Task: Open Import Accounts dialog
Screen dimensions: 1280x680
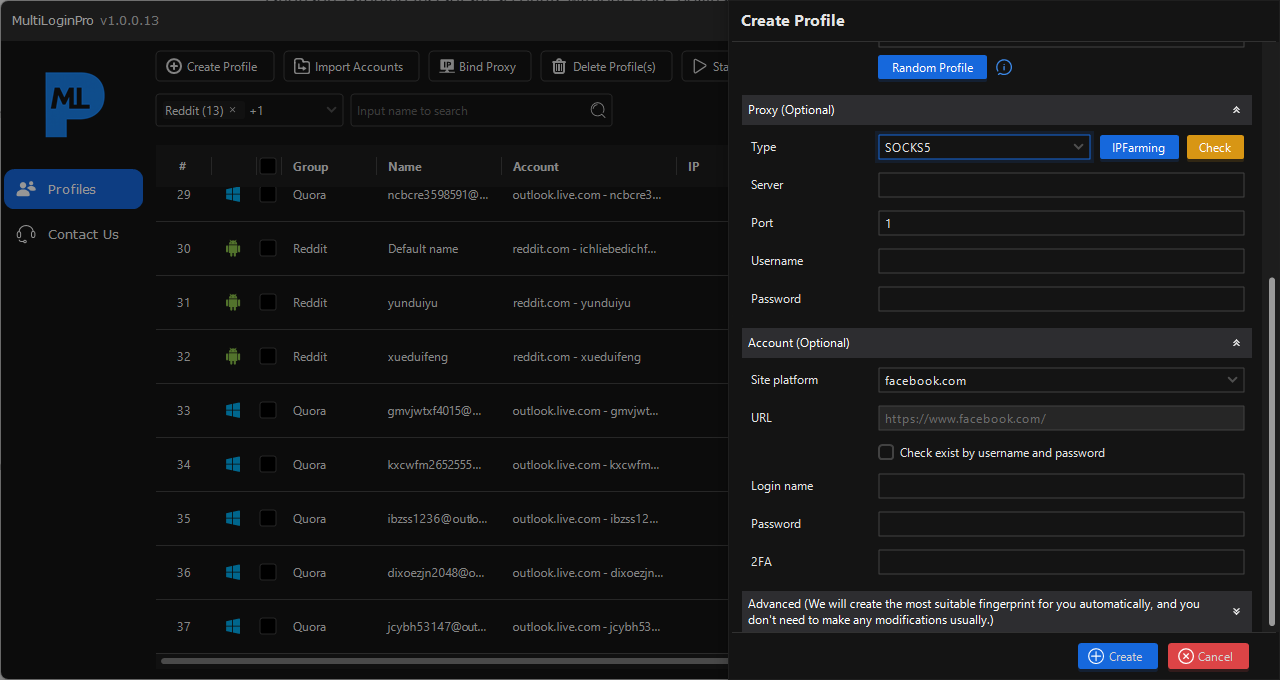Action: (350, 67)
